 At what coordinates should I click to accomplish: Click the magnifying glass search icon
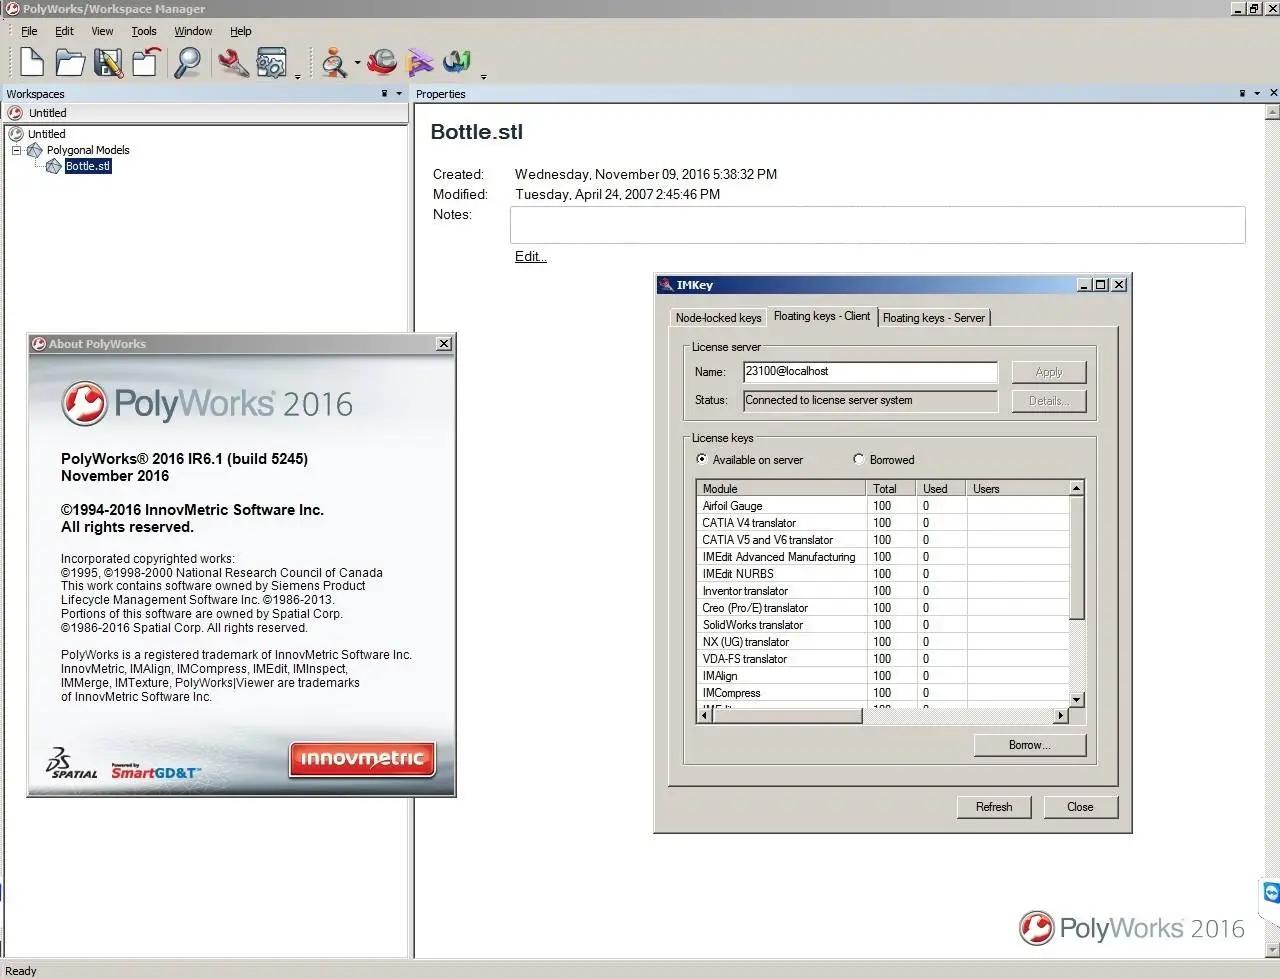187,62
